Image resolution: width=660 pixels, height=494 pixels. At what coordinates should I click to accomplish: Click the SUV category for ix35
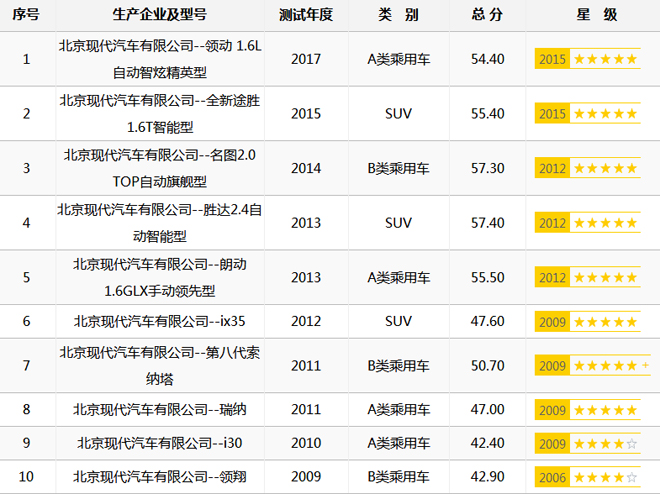398,321
